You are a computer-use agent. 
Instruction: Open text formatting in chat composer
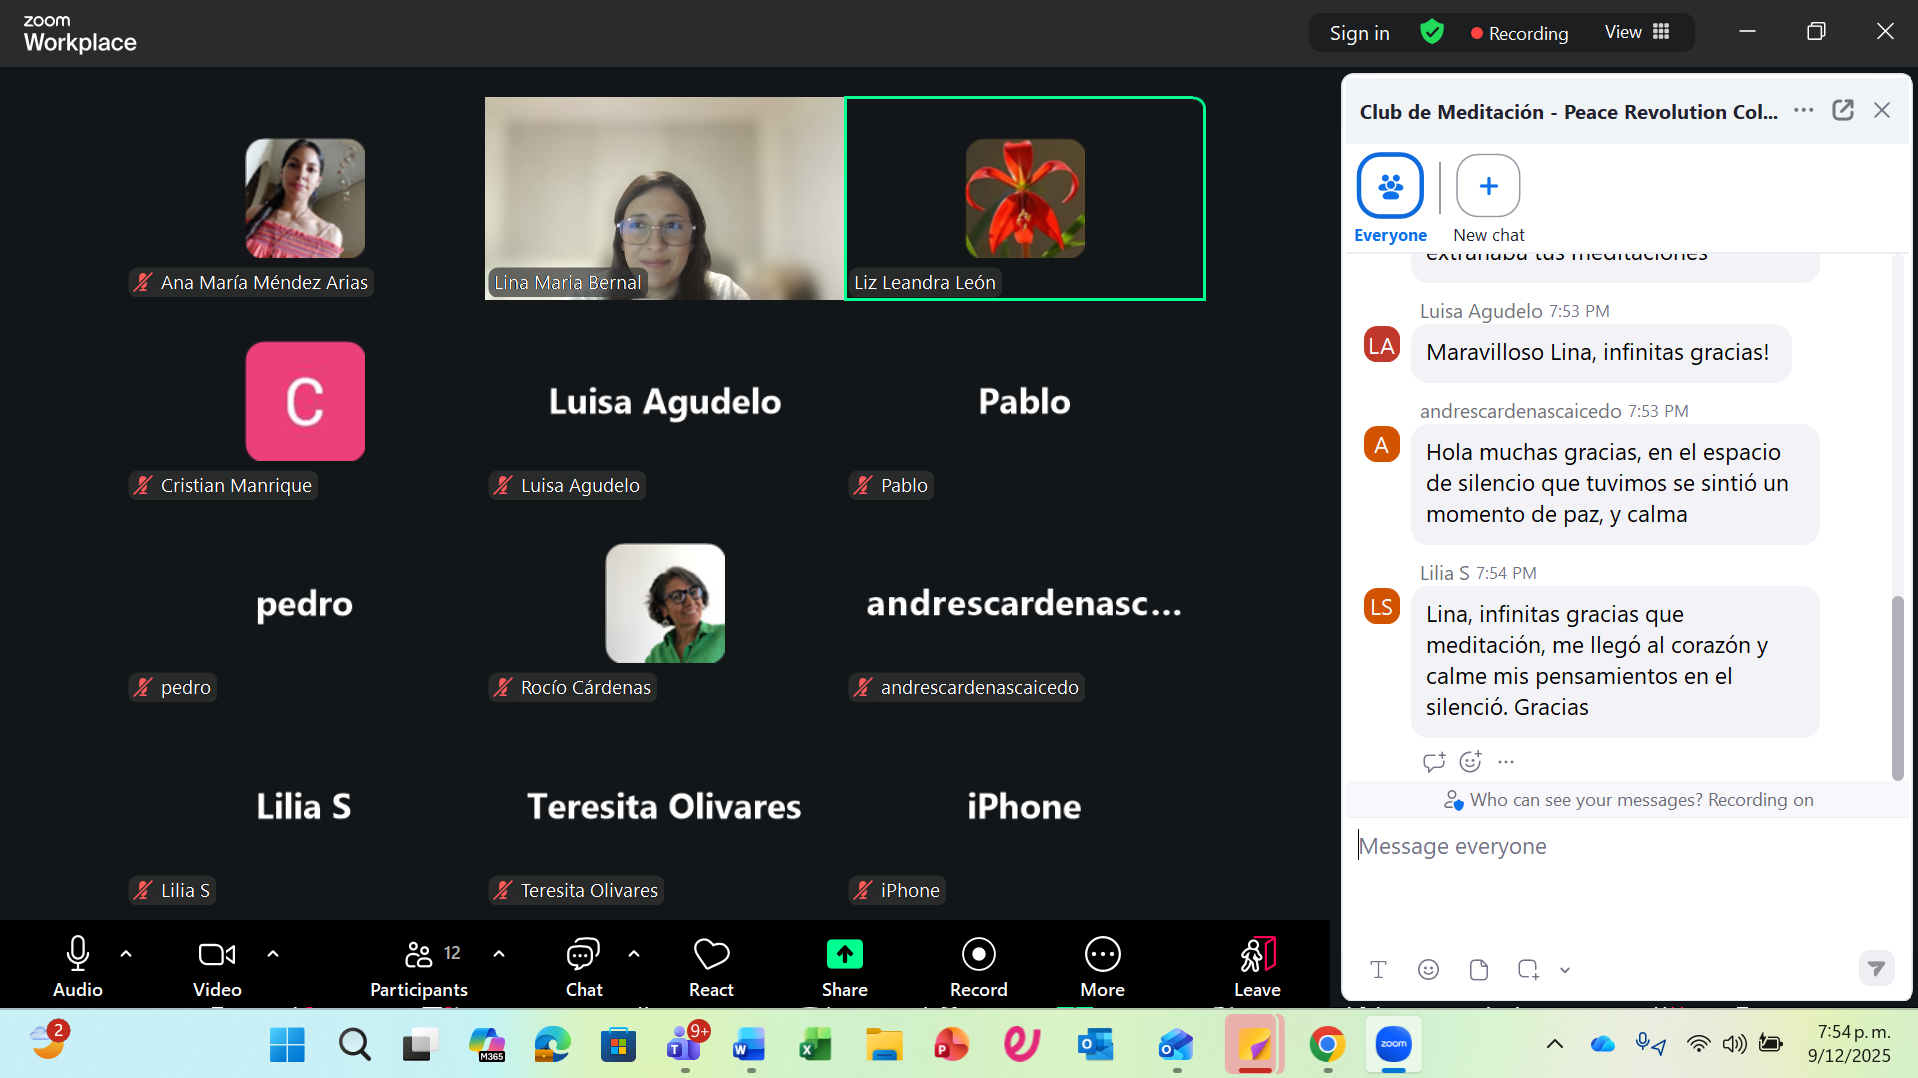coord(1378,969)
